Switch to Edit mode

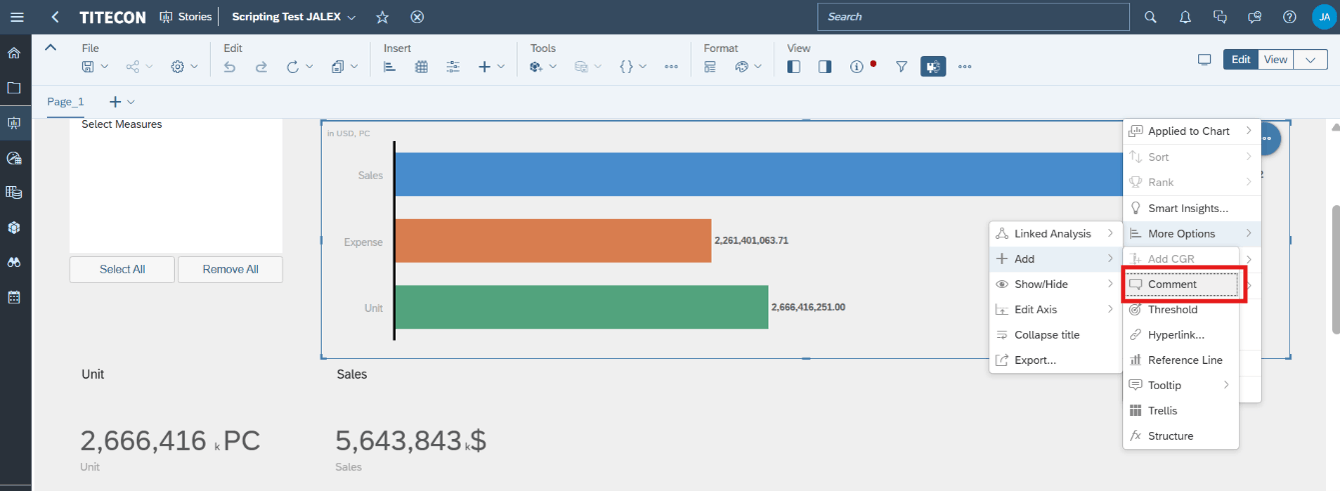(1241, 60)
